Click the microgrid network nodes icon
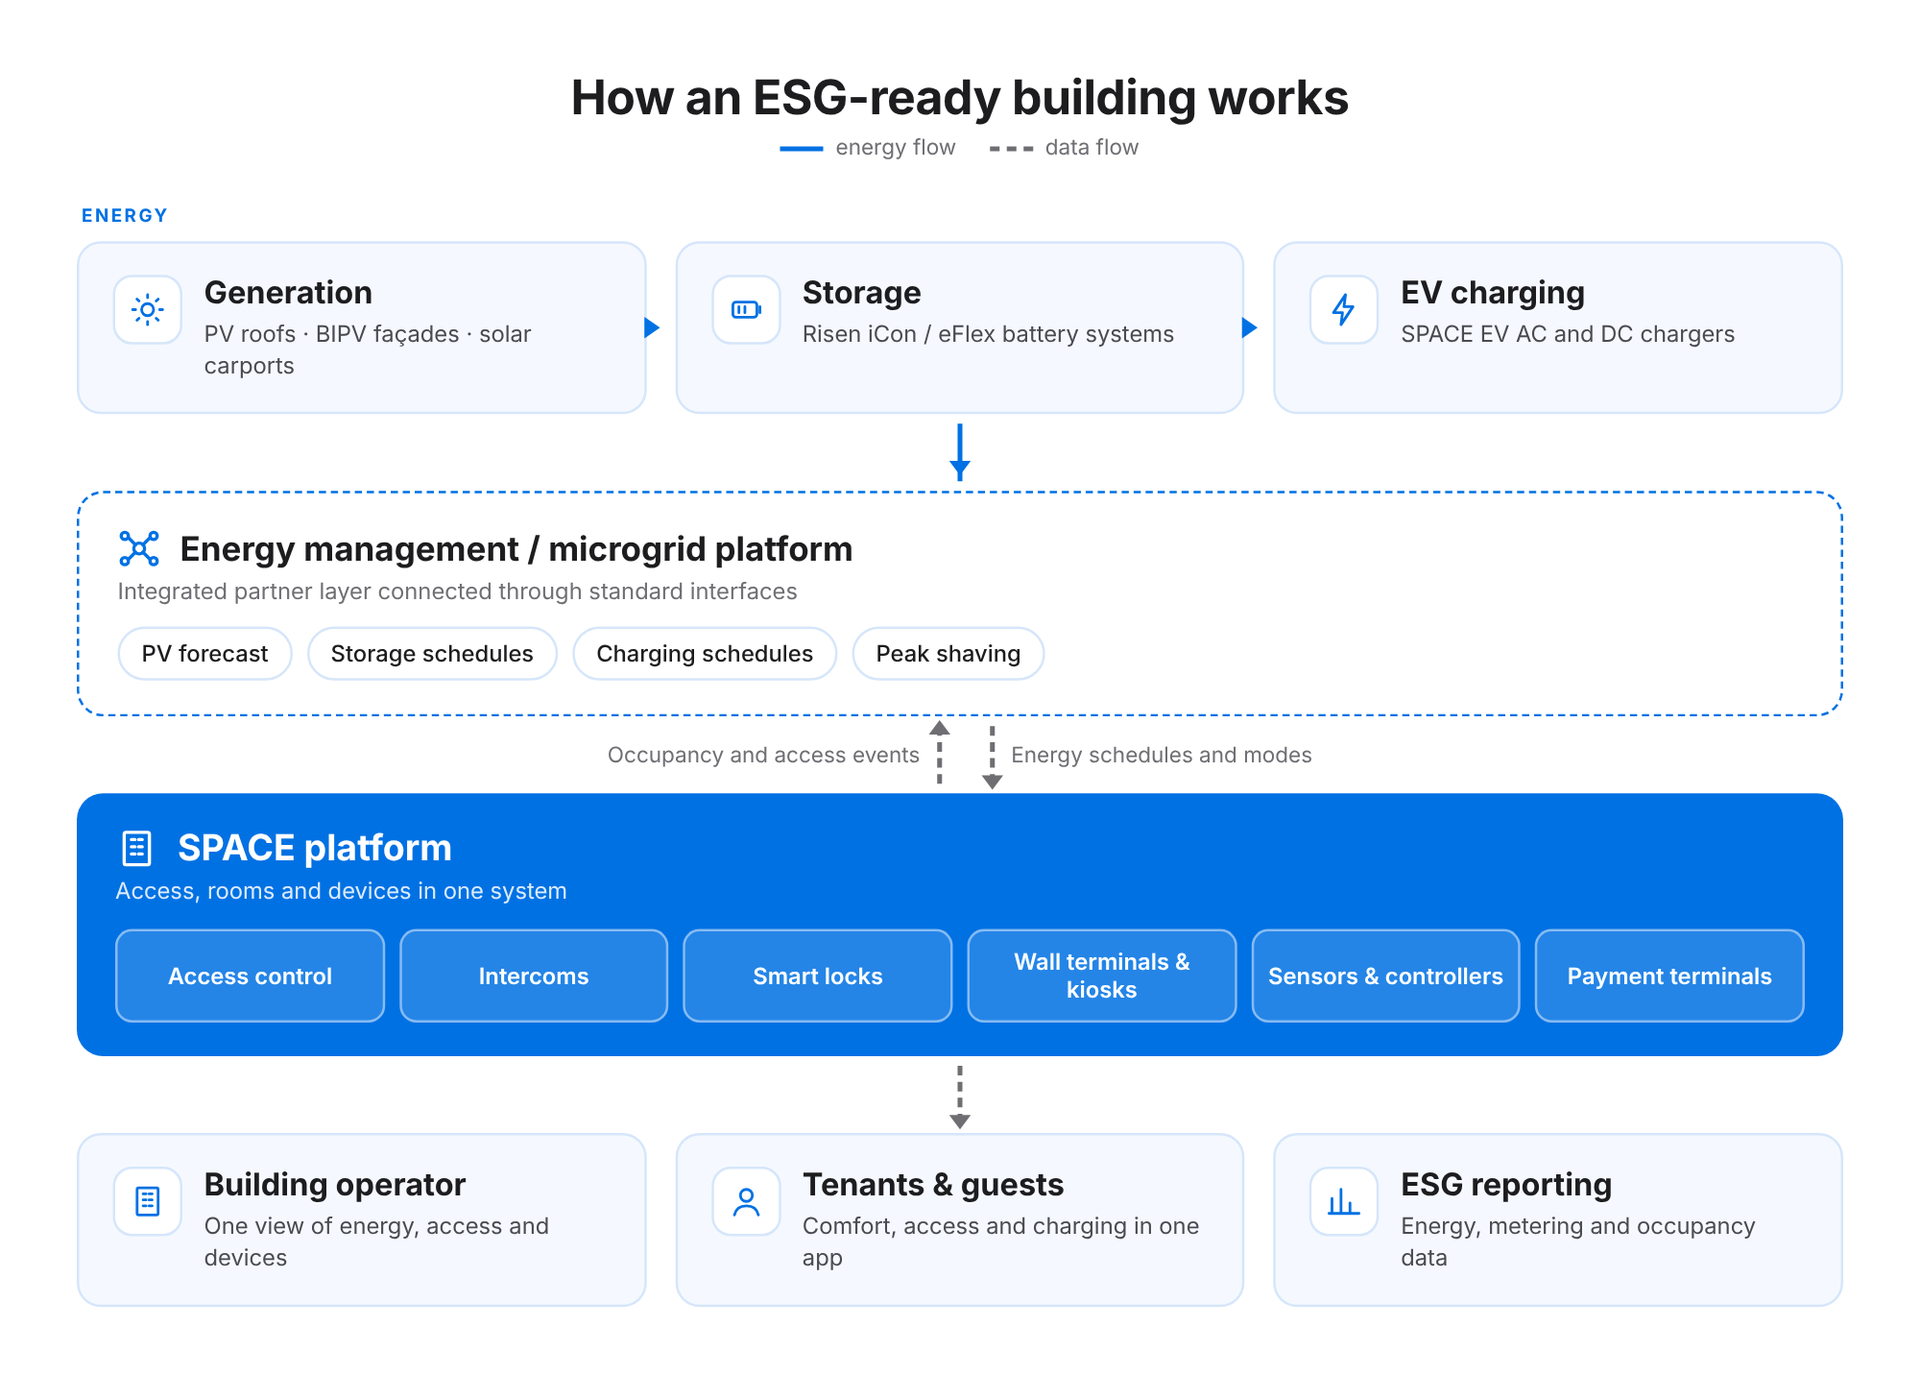This screenshot has width=1920, height=1374. click(139, 549)
